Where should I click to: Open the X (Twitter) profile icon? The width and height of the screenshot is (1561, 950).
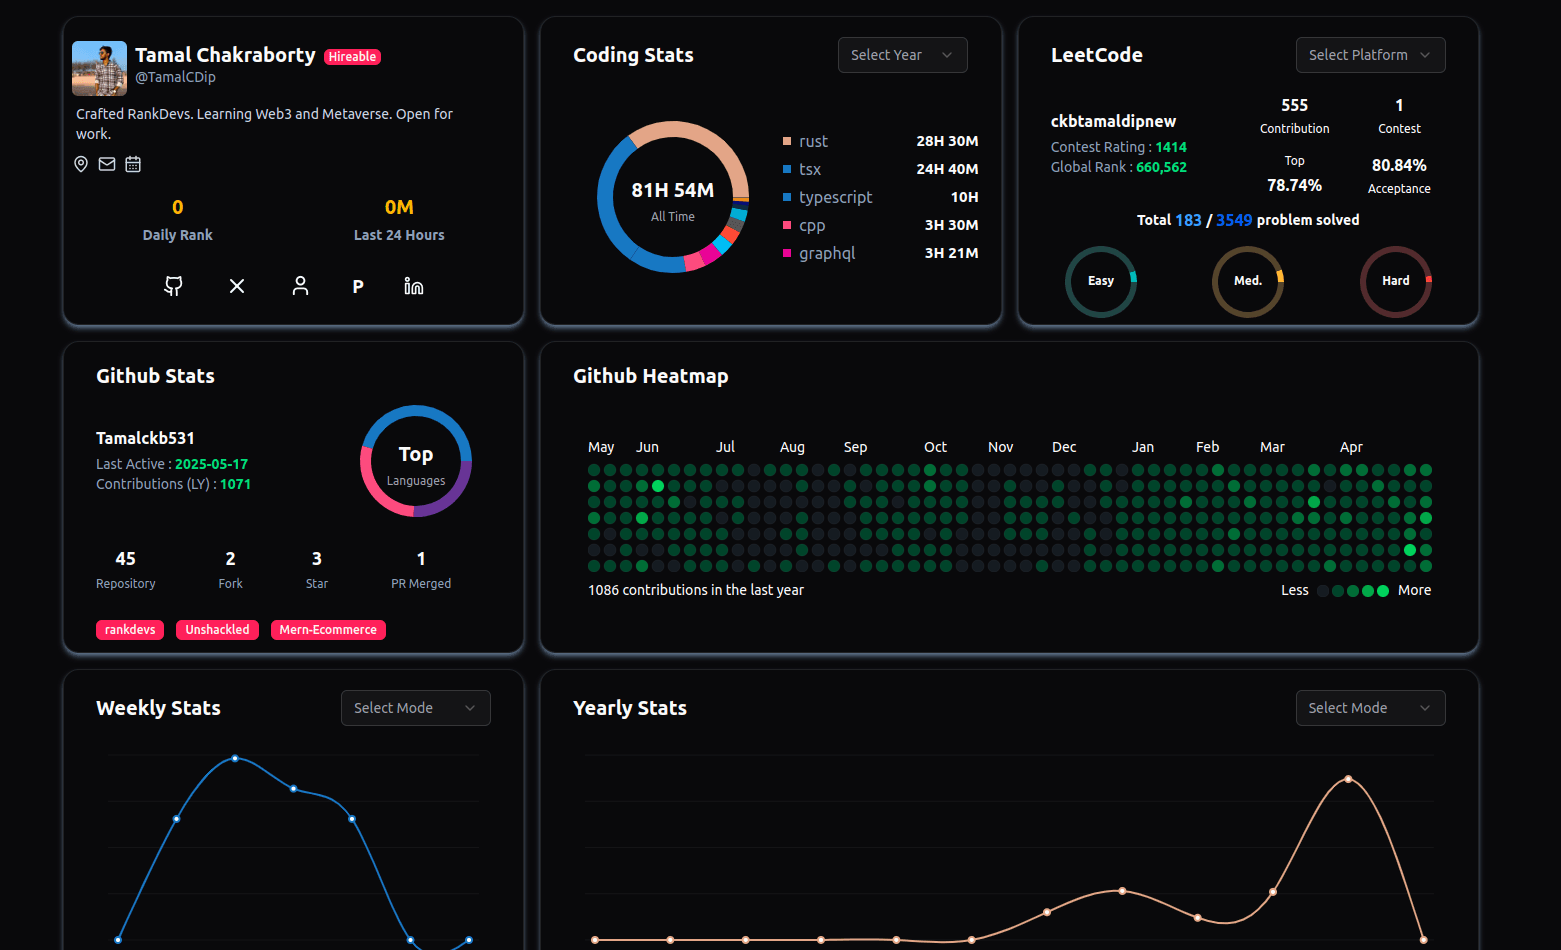coord(237,286)
